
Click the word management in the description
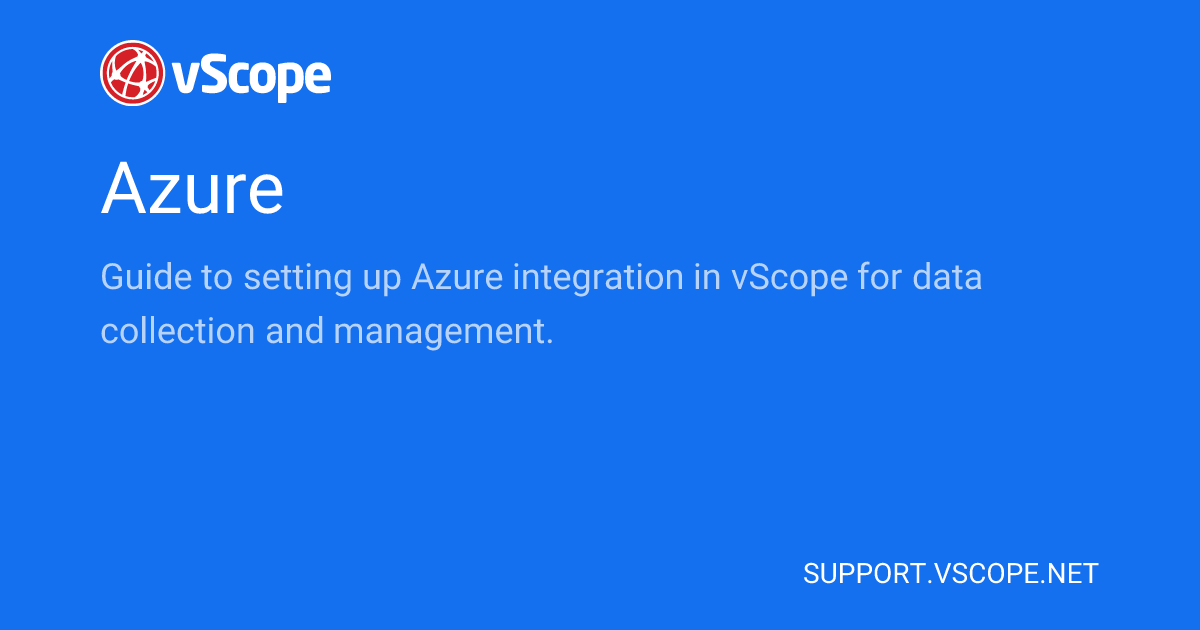pos(443,329)
